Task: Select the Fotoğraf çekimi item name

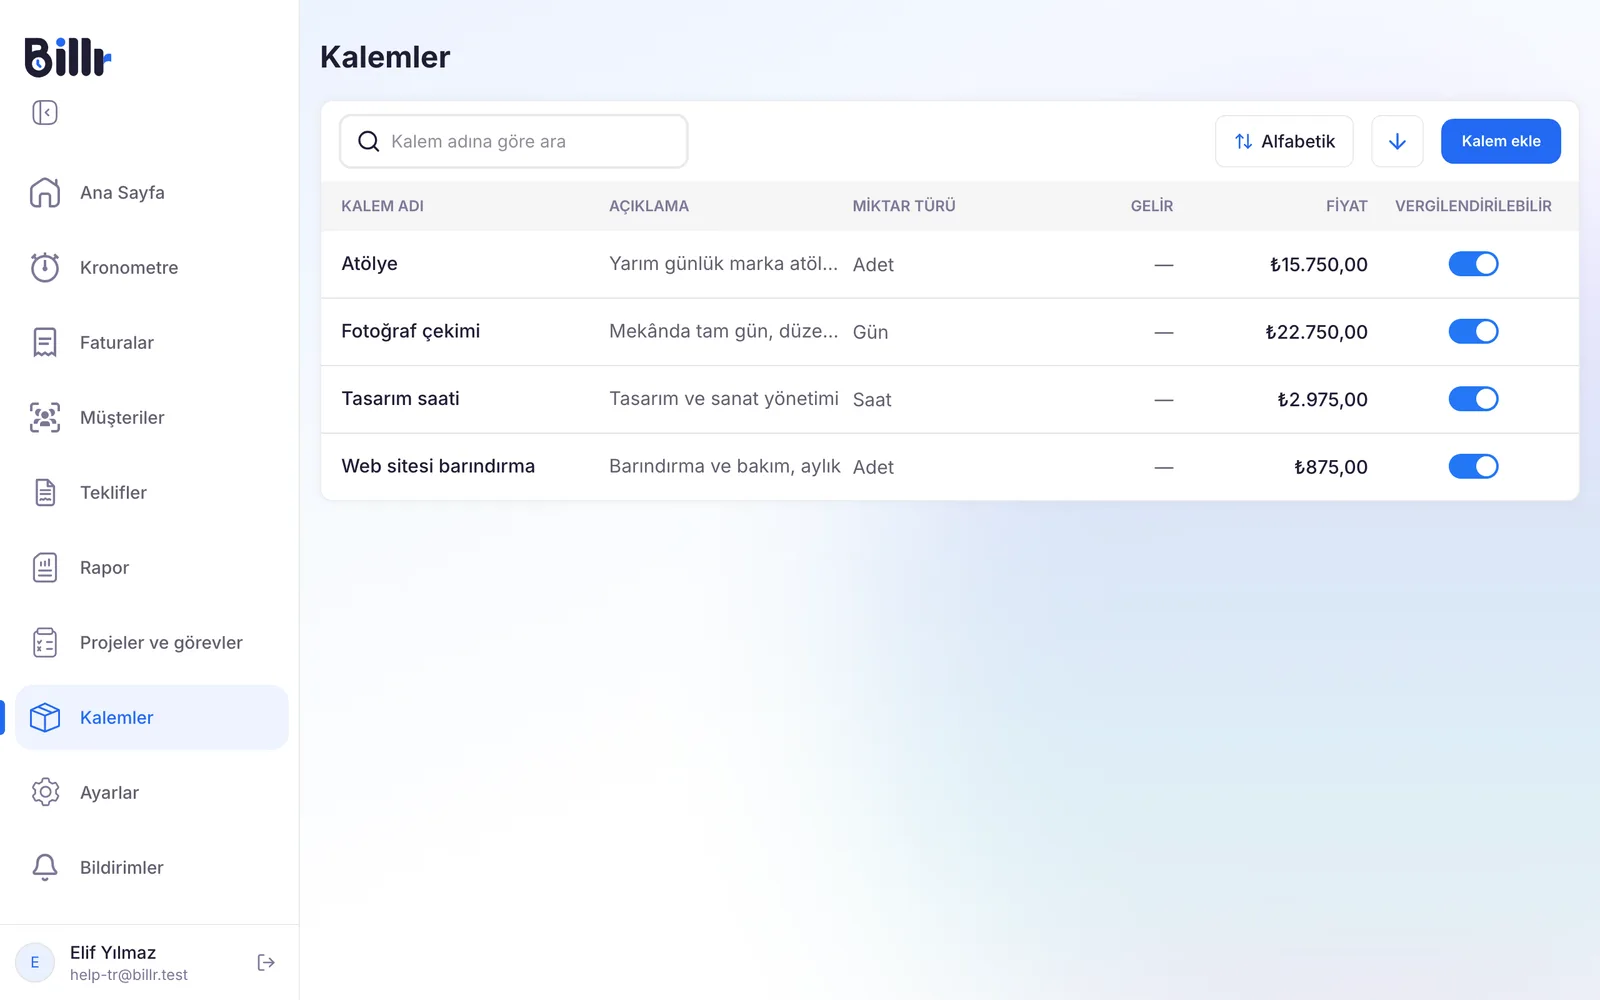Action: (x=411, y=331)
